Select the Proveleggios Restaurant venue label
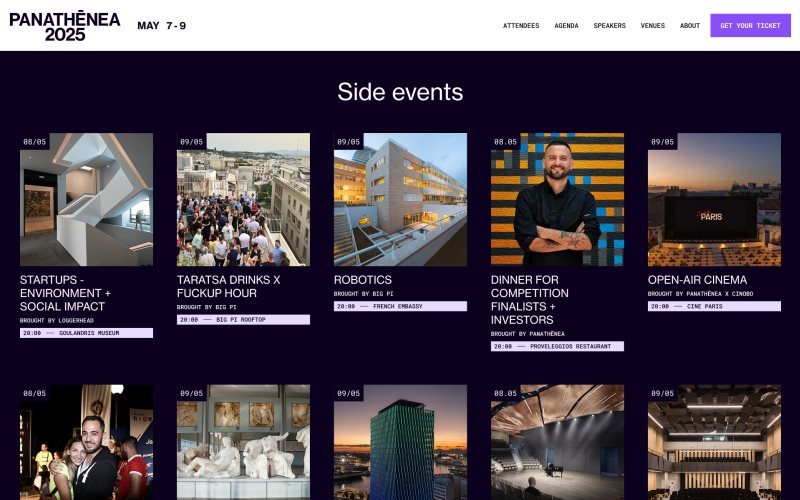Viewport: 800px width, 500px height. coord(557,346)
